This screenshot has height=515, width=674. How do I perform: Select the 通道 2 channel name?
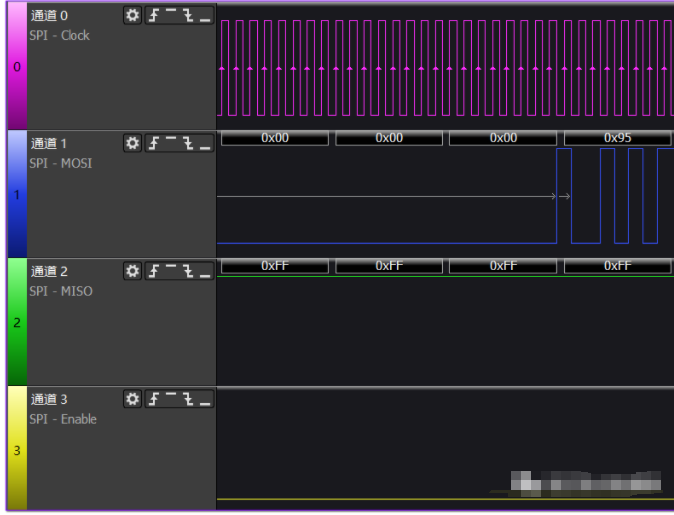(x=49, y=272)
